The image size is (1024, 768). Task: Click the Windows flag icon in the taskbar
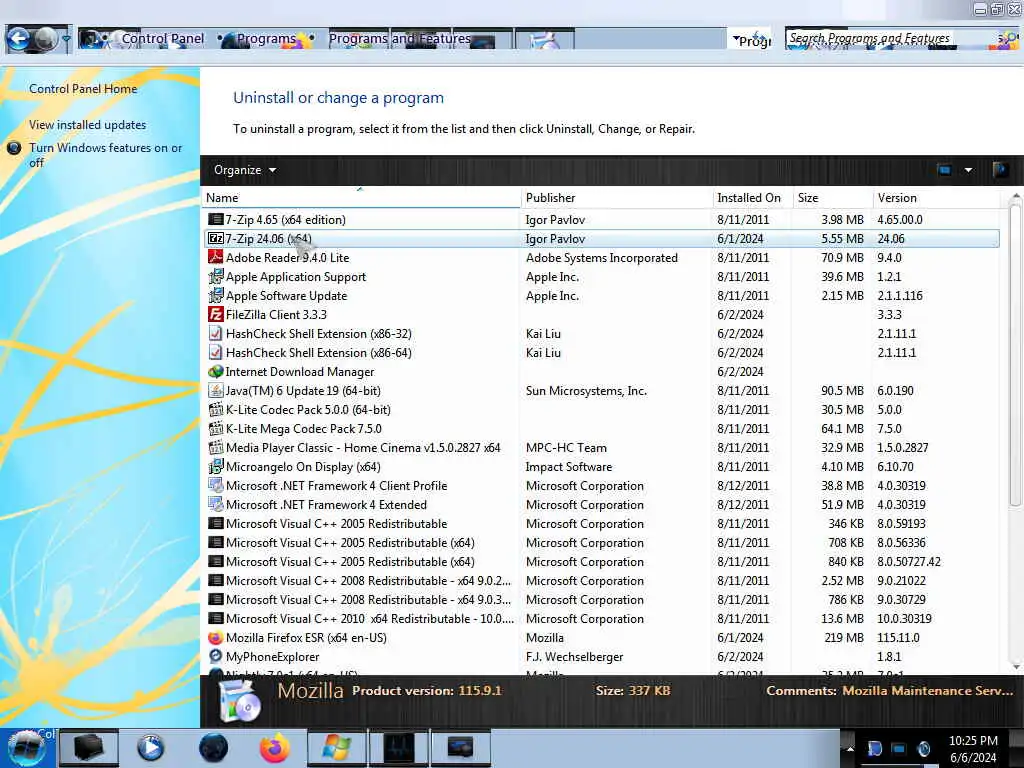[x=336, y=748]
